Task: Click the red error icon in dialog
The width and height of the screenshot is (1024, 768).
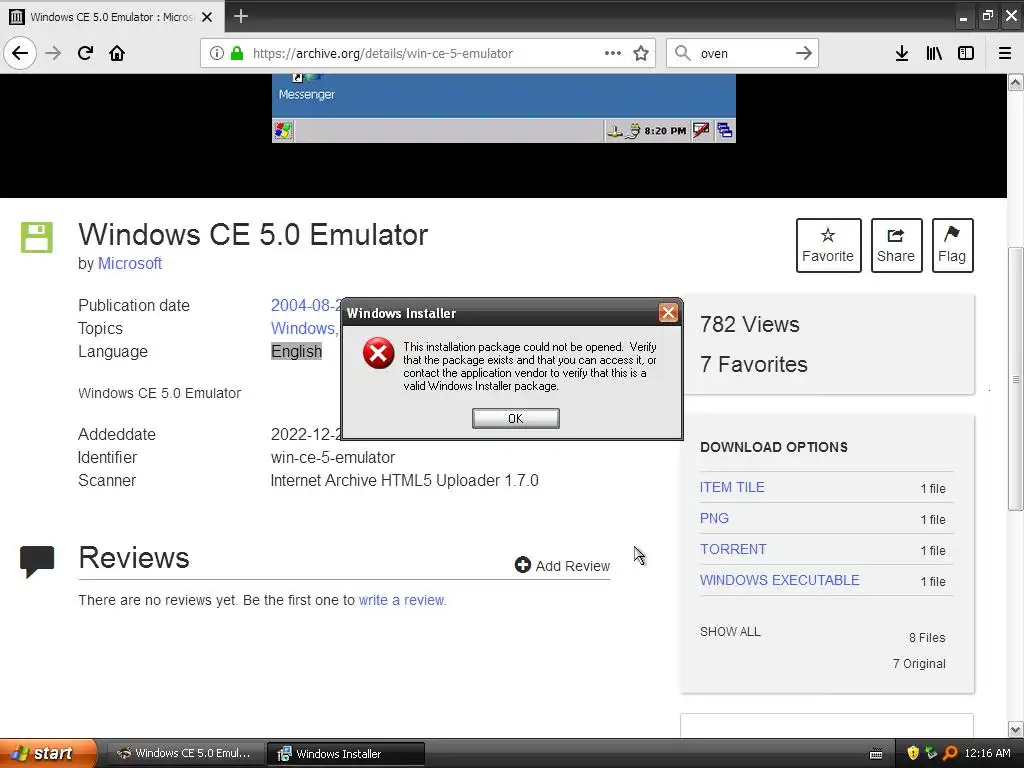Action: point(379,353)
